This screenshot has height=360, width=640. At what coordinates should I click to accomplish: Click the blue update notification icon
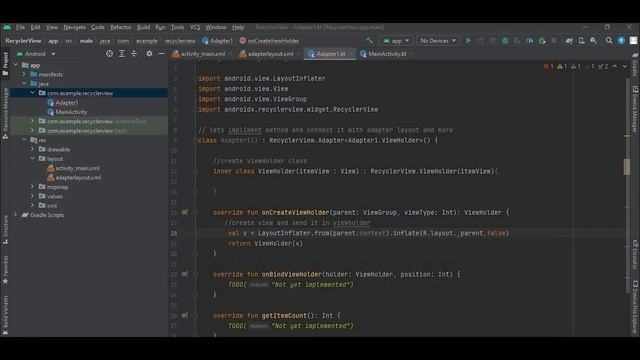pyautogui.click(x=621, y=41)
